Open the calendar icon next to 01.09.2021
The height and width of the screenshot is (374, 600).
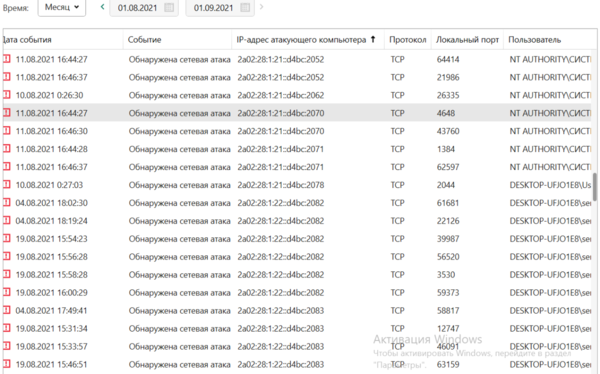245,8
